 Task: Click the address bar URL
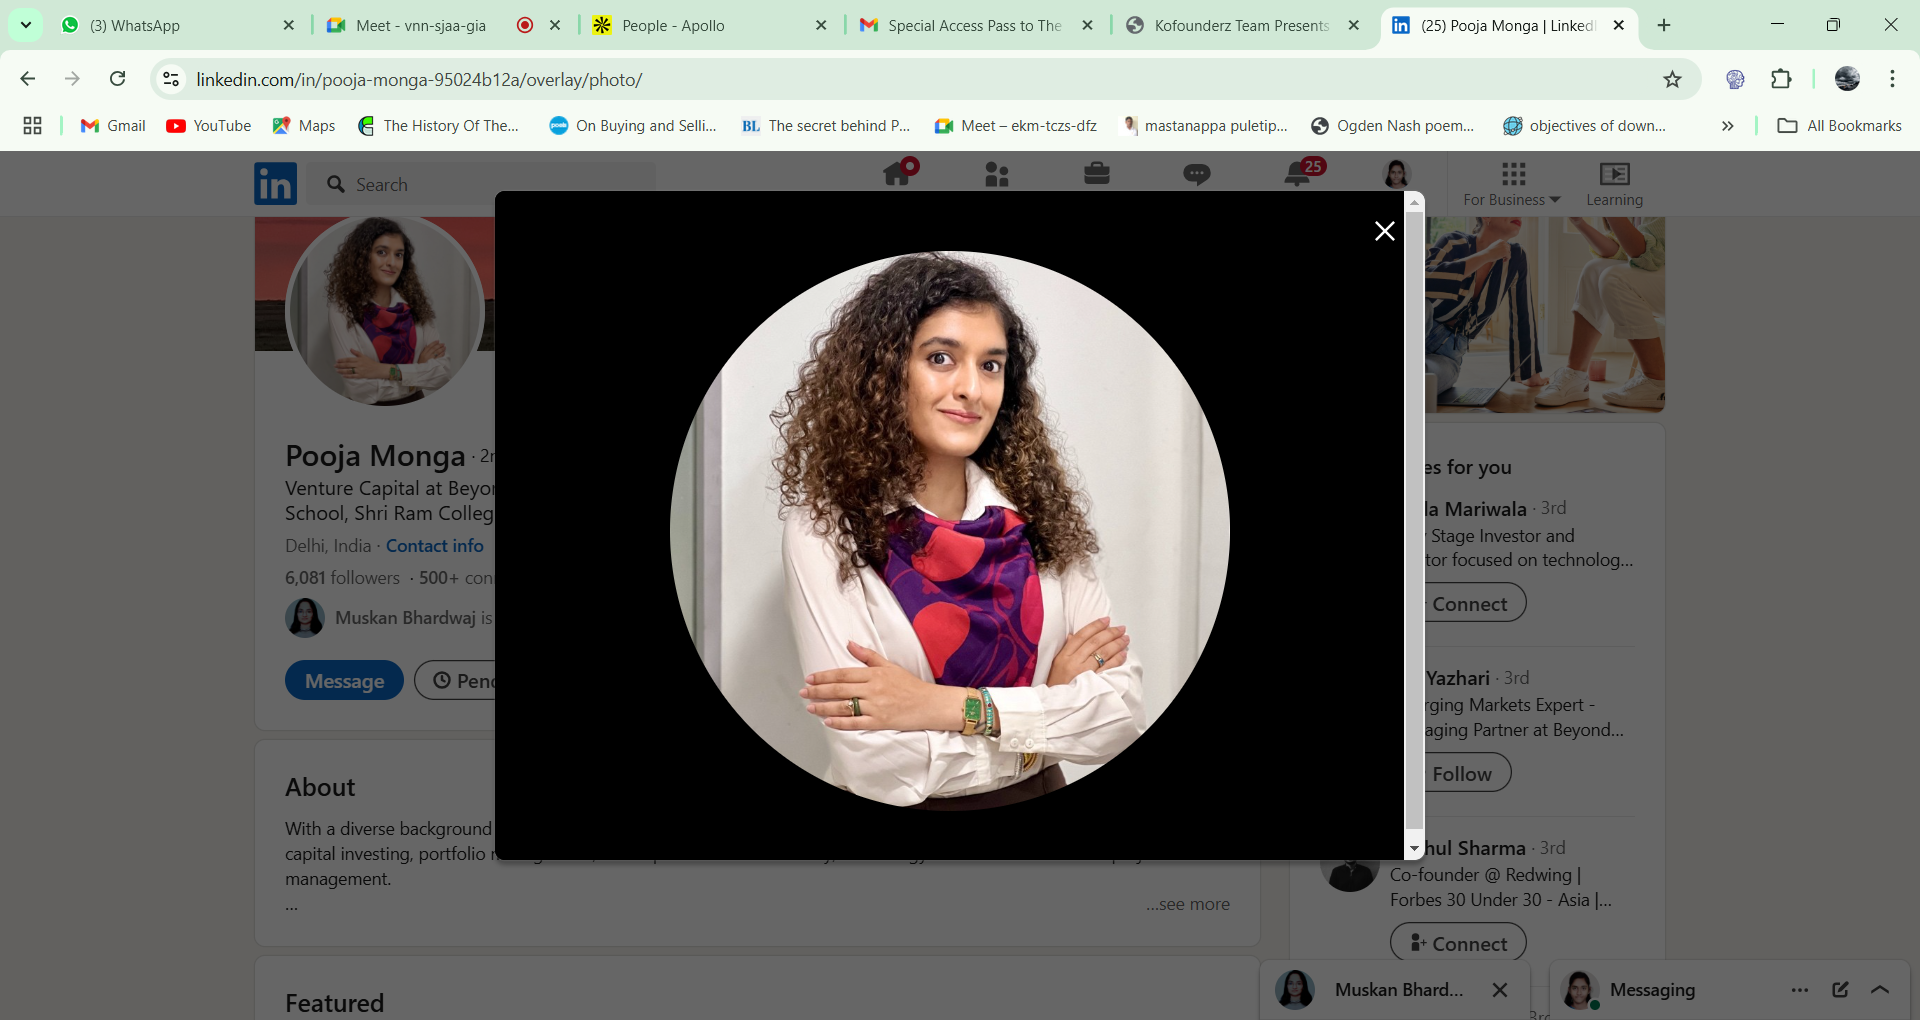pyautogui.click(x=419, y=80)
